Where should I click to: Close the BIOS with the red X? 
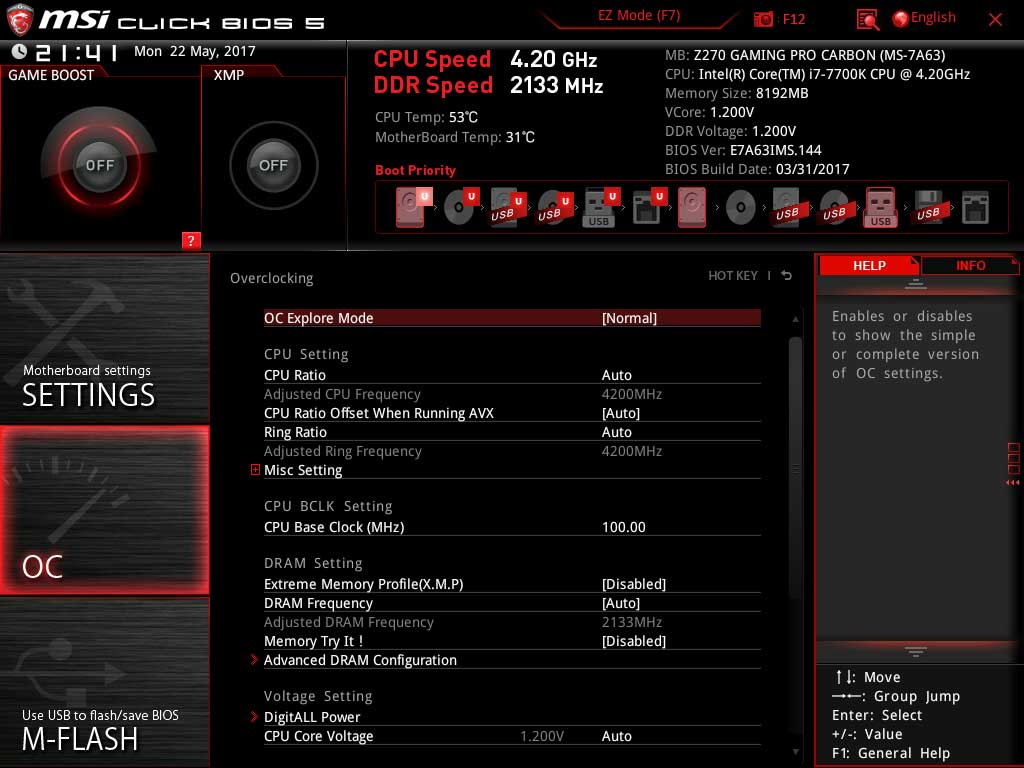(995, 19)
